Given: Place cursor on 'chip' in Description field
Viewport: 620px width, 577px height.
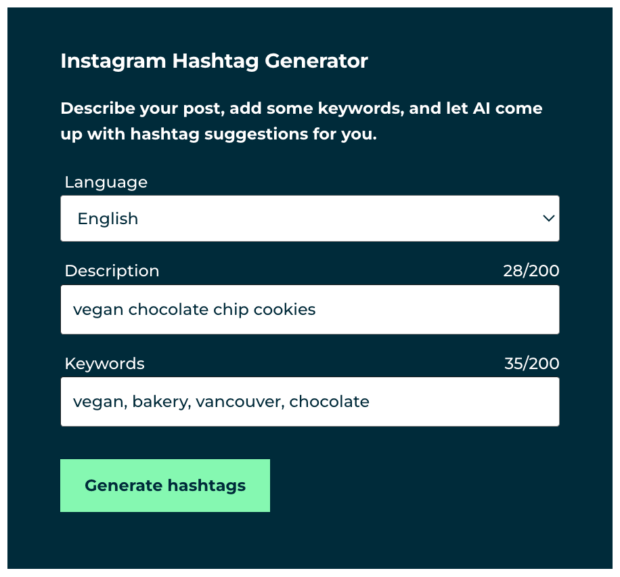Looking at the screenshot, I should click(x=231, y=309).
